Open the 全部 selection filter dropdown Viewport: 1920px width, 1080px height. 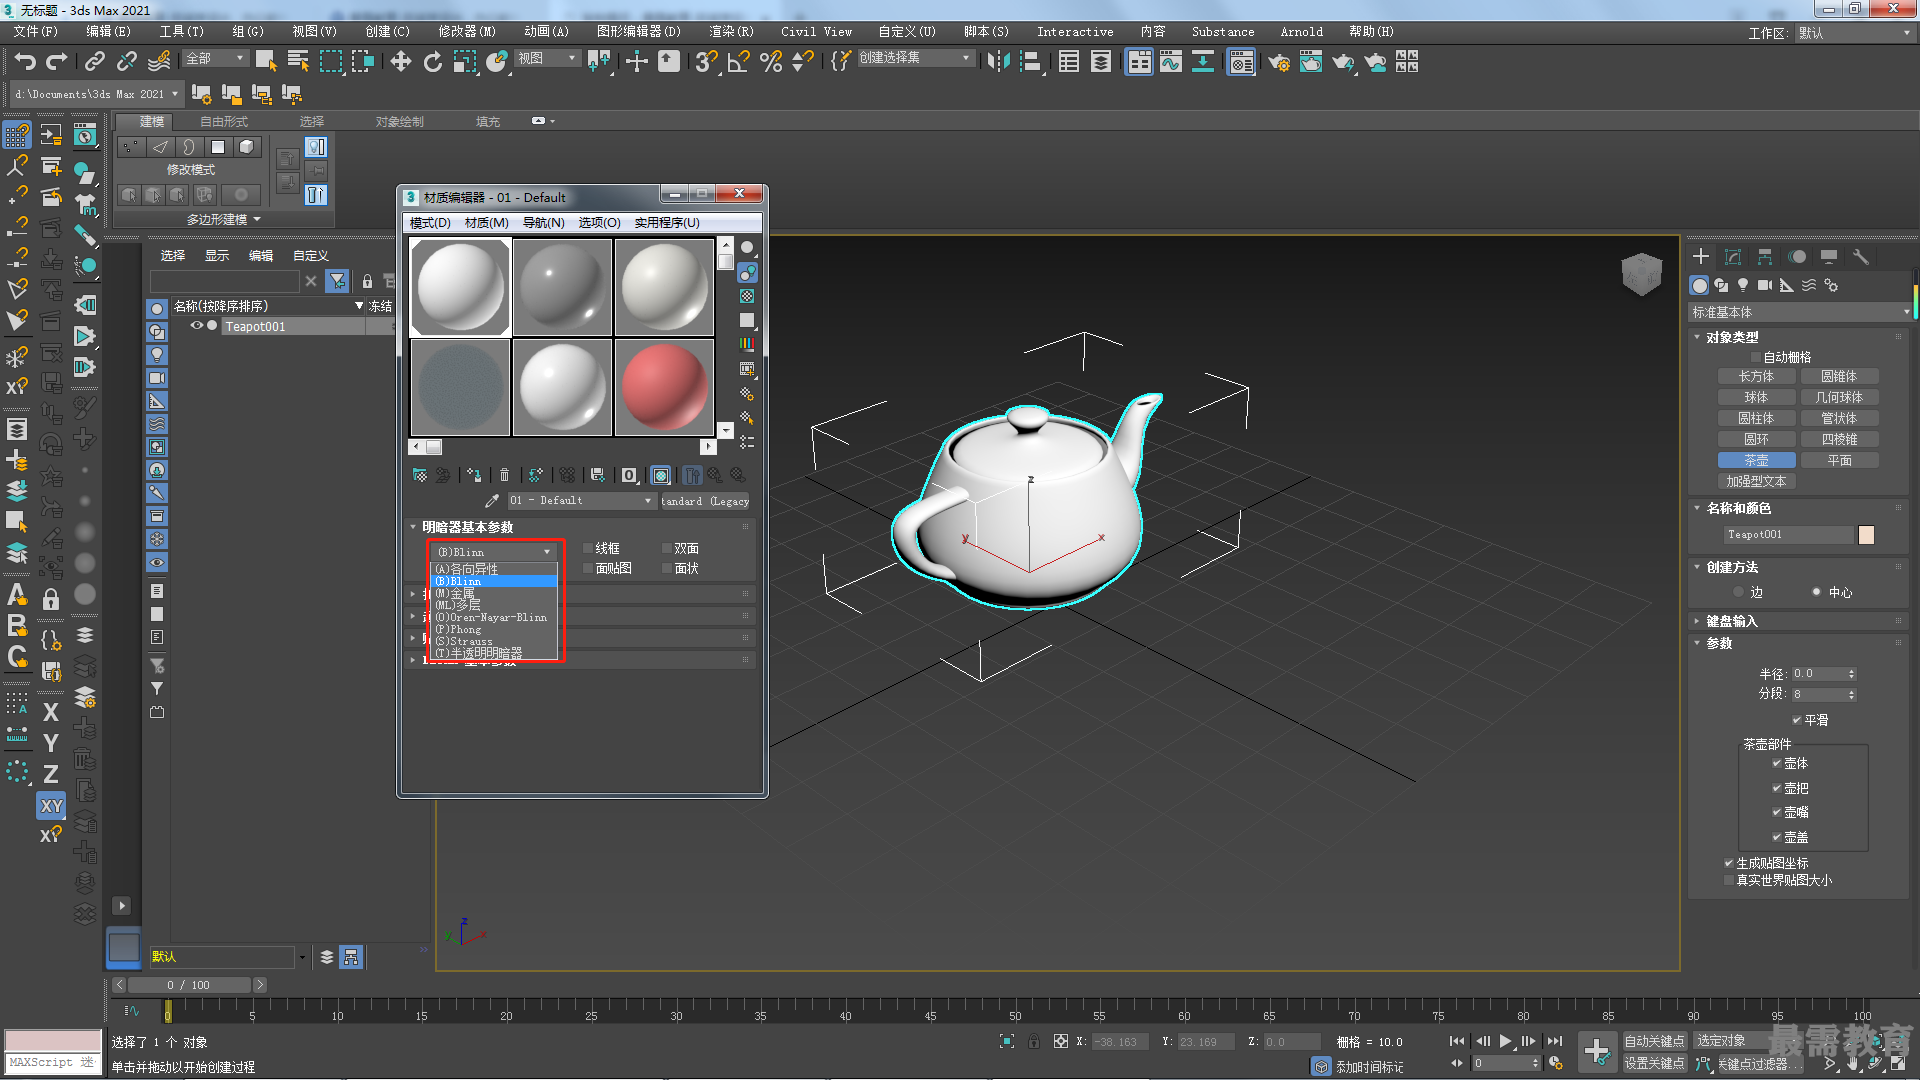(x=215, y=59)
